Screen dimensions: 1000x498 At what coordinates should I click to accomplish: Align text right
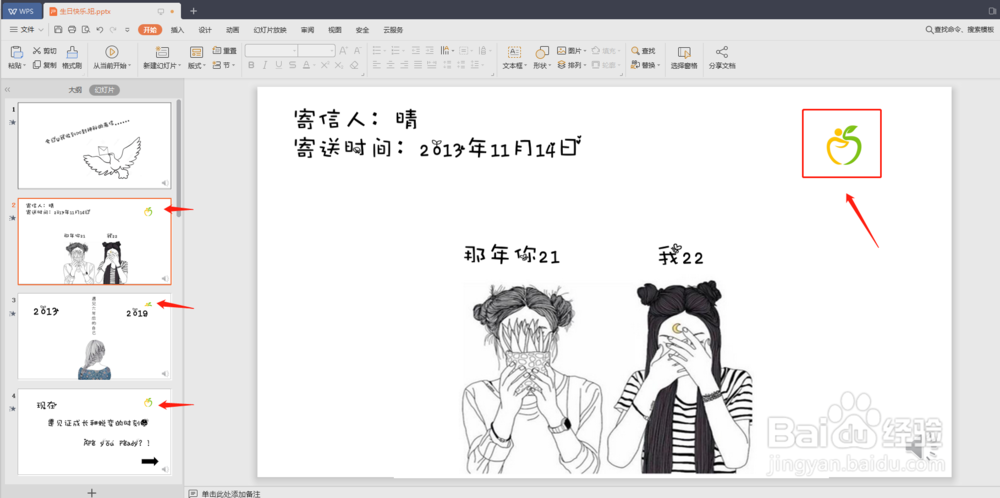[403, 65]
